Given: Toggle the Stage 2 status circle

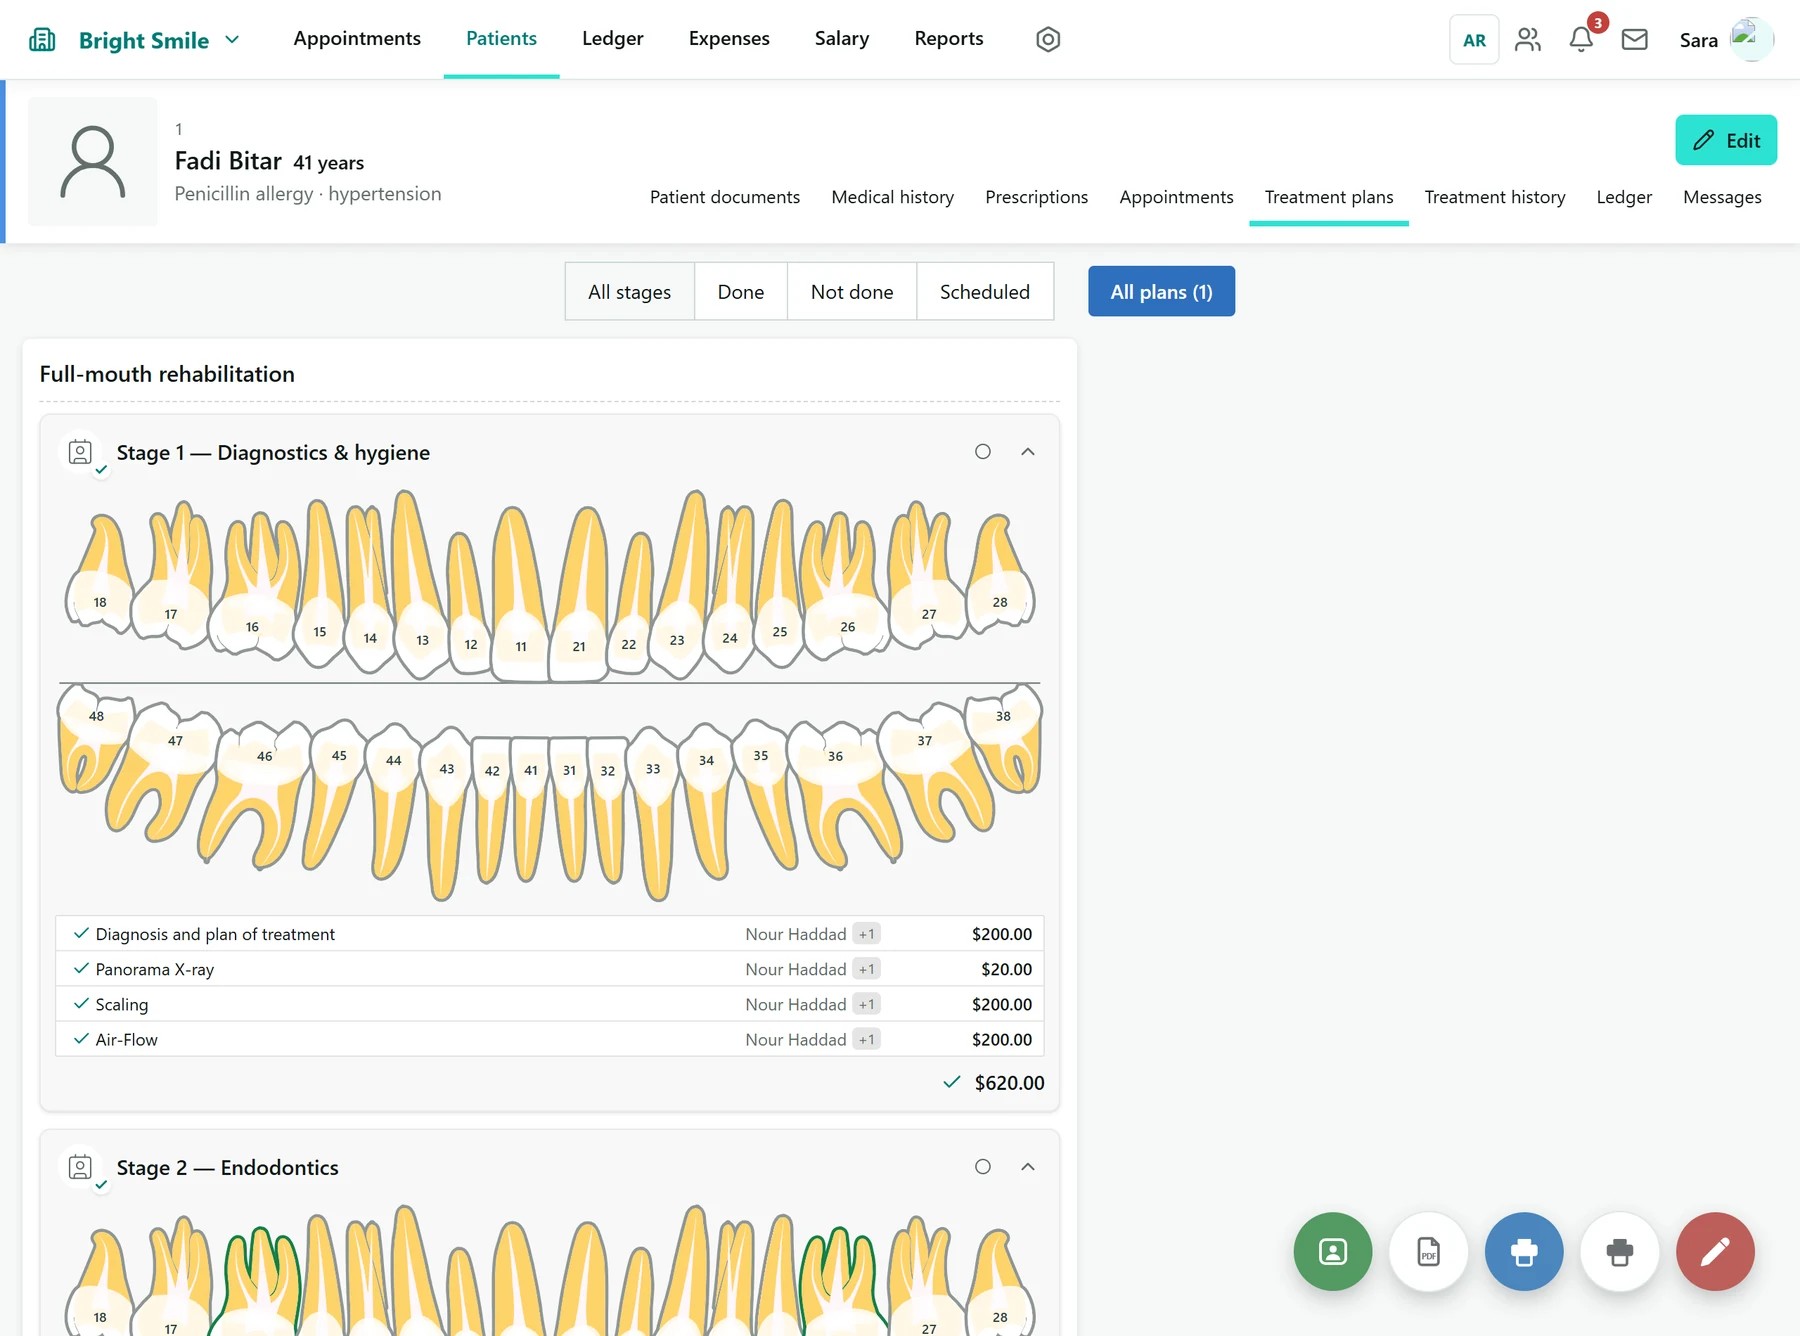Looking at the screenshot, I should coord(983,1167).
